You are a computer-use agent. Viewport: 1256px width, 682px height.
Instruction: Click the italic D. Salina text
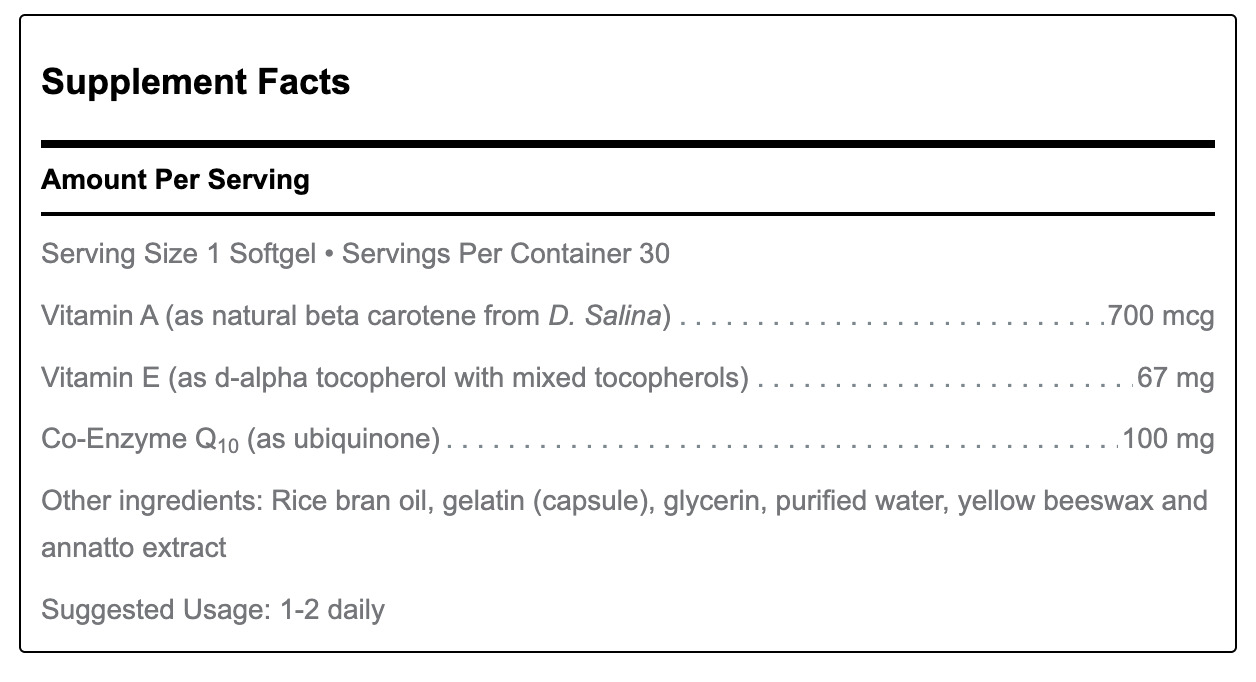[606, 317]
